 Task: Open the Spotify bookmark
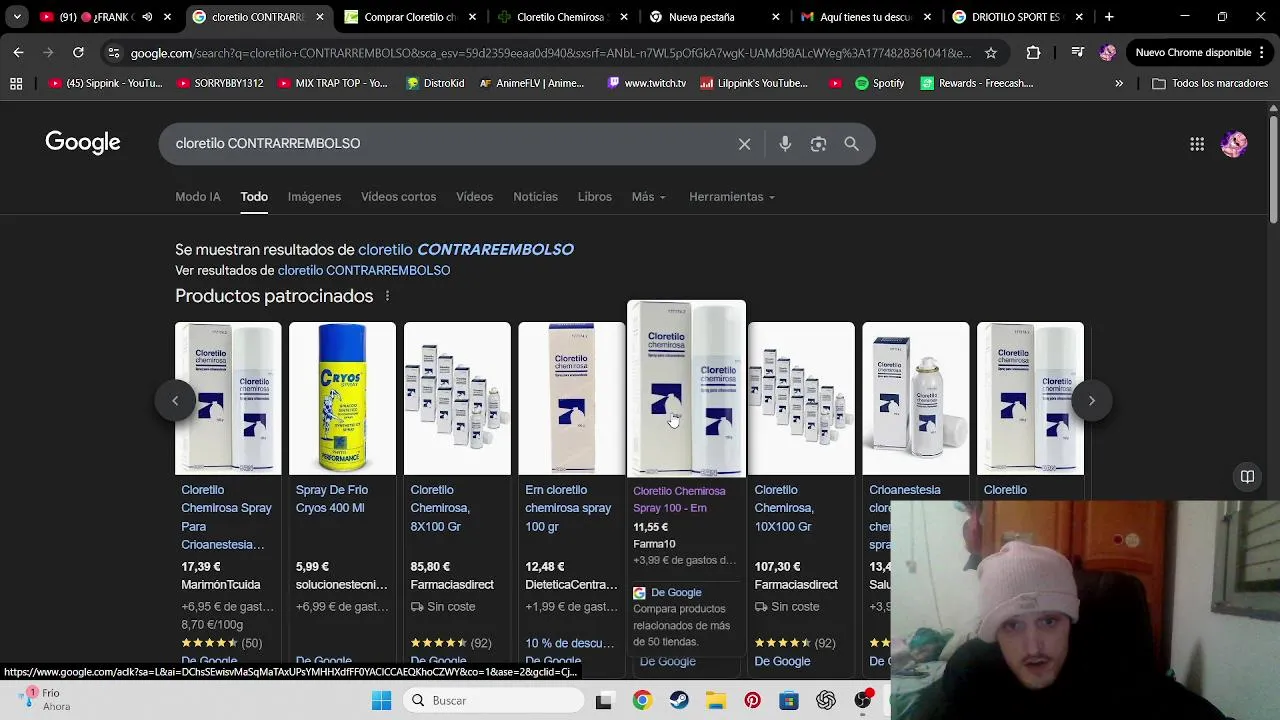pyautogui.click(x=880, y=83)
